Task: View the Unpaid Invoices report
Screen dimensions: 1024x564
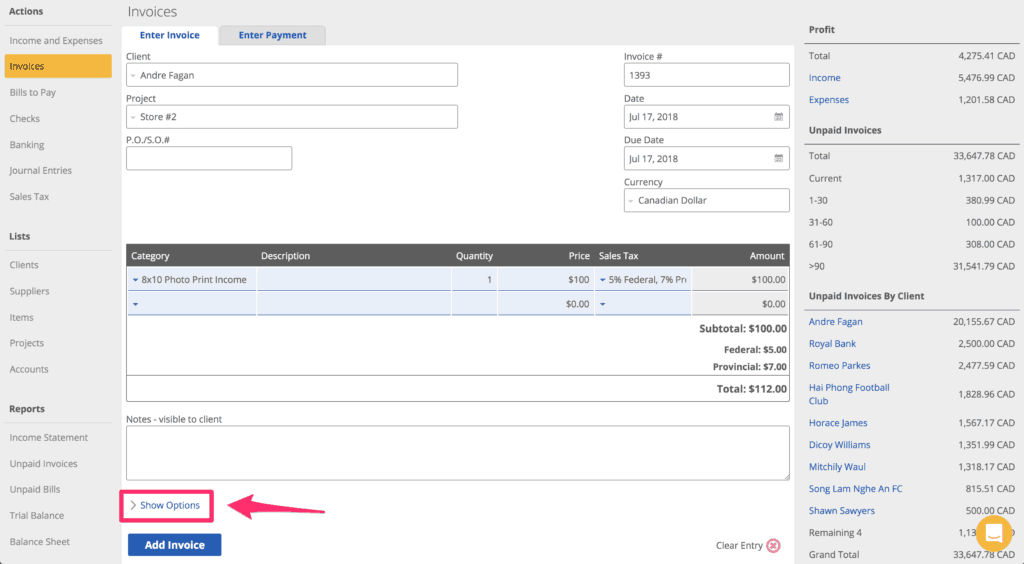Action: (x=43, y=463)
